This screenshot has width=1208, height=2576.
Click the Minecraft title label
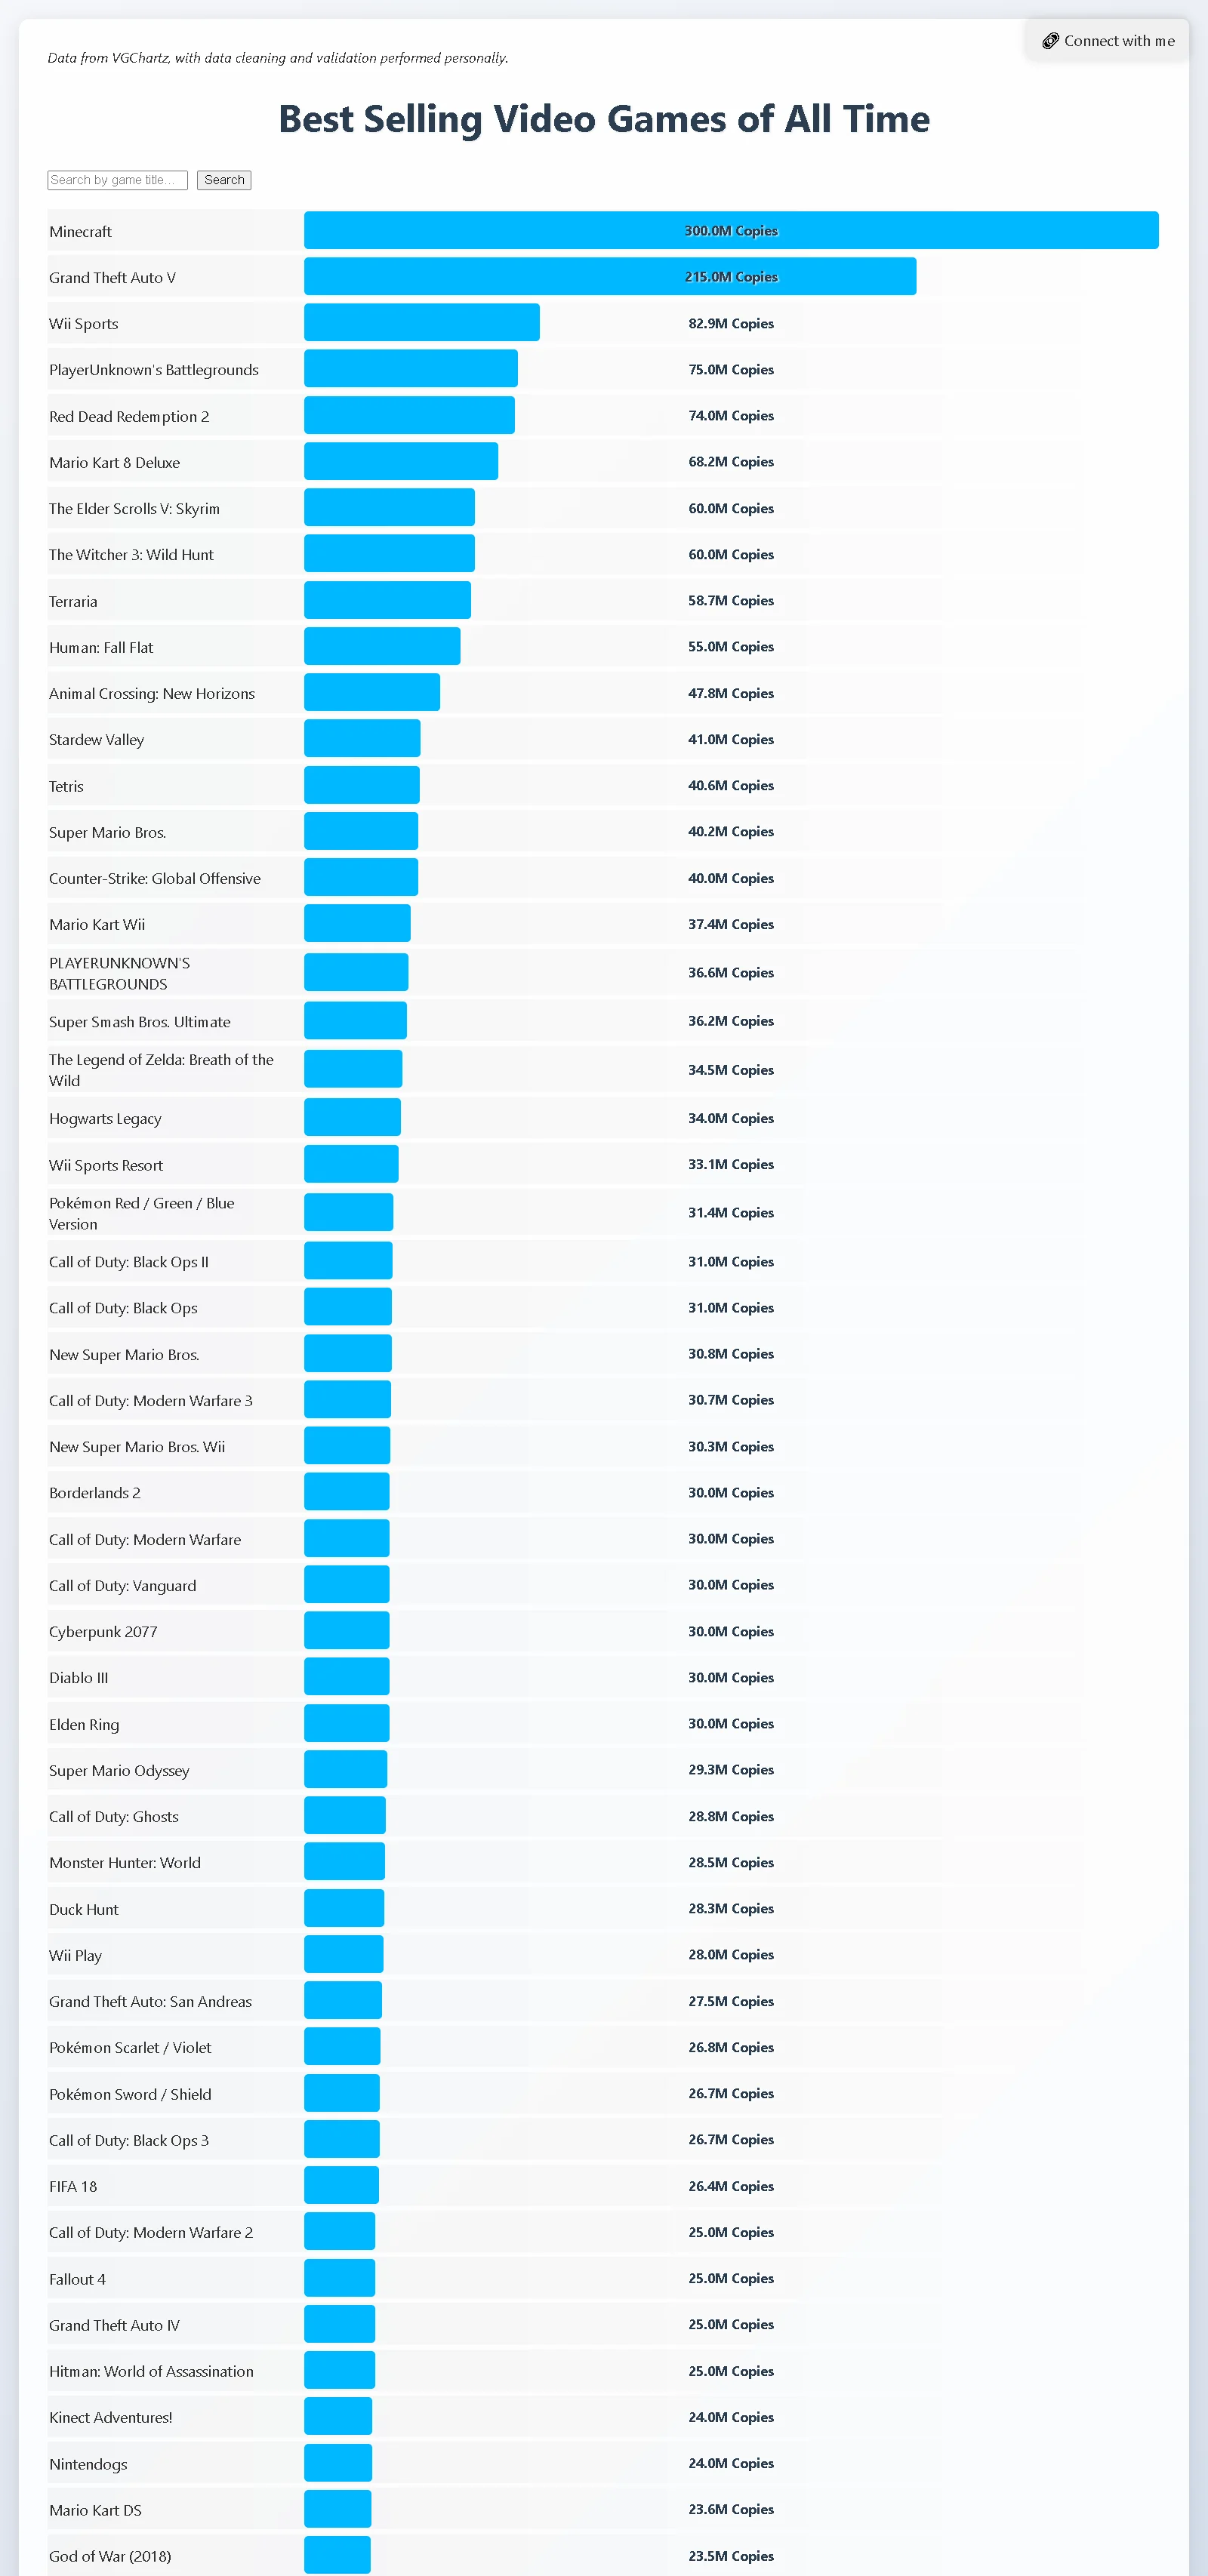tap(80, 231)
